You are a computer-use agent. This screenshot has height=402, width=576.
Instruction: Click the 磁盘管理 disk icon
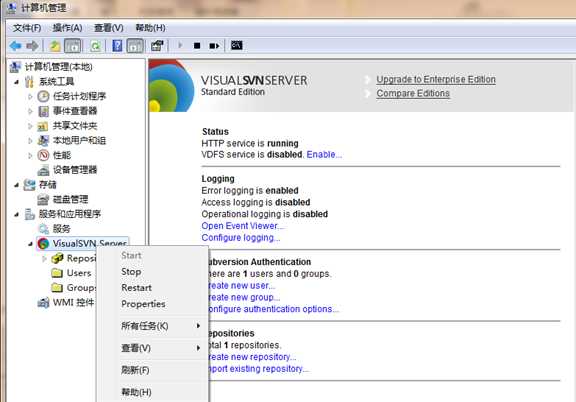43,200
